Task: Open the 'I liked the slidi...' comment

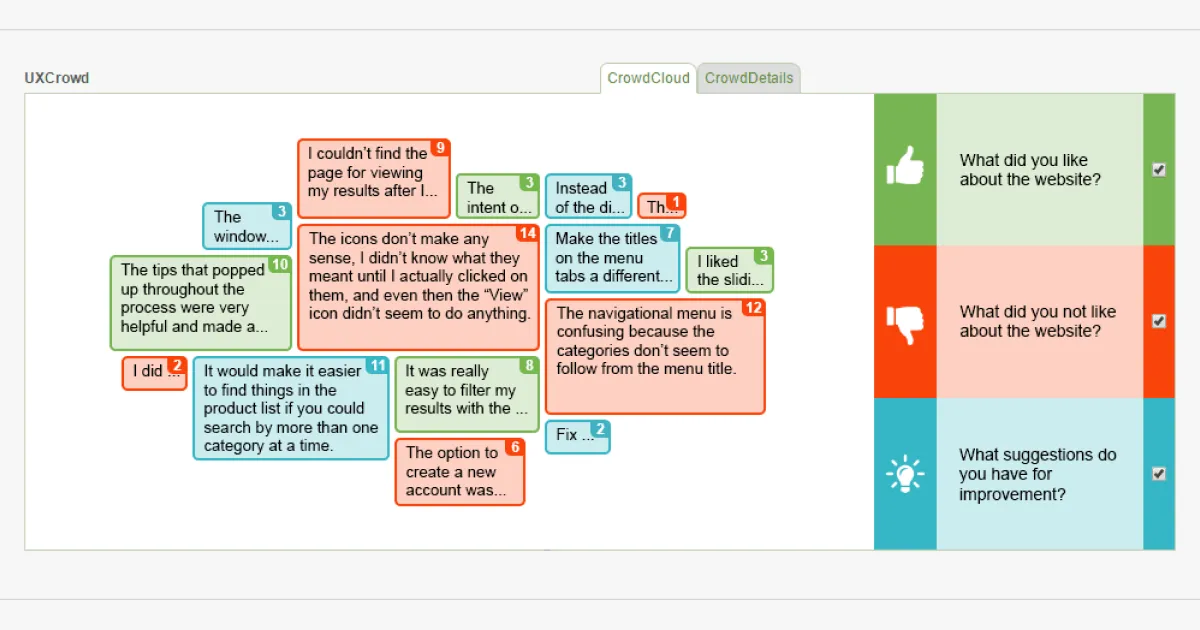Action: pos(729,269)
